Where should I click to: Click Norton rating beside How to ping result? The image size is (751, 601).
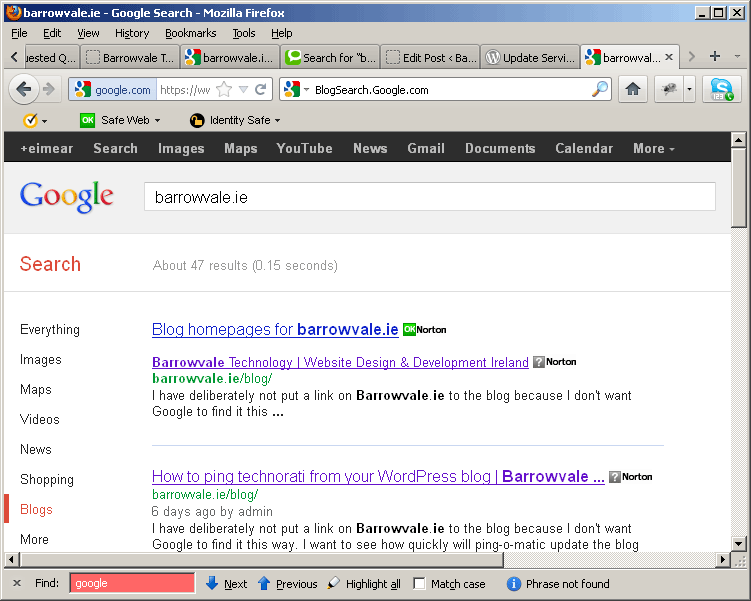click(x=630, y=477)
